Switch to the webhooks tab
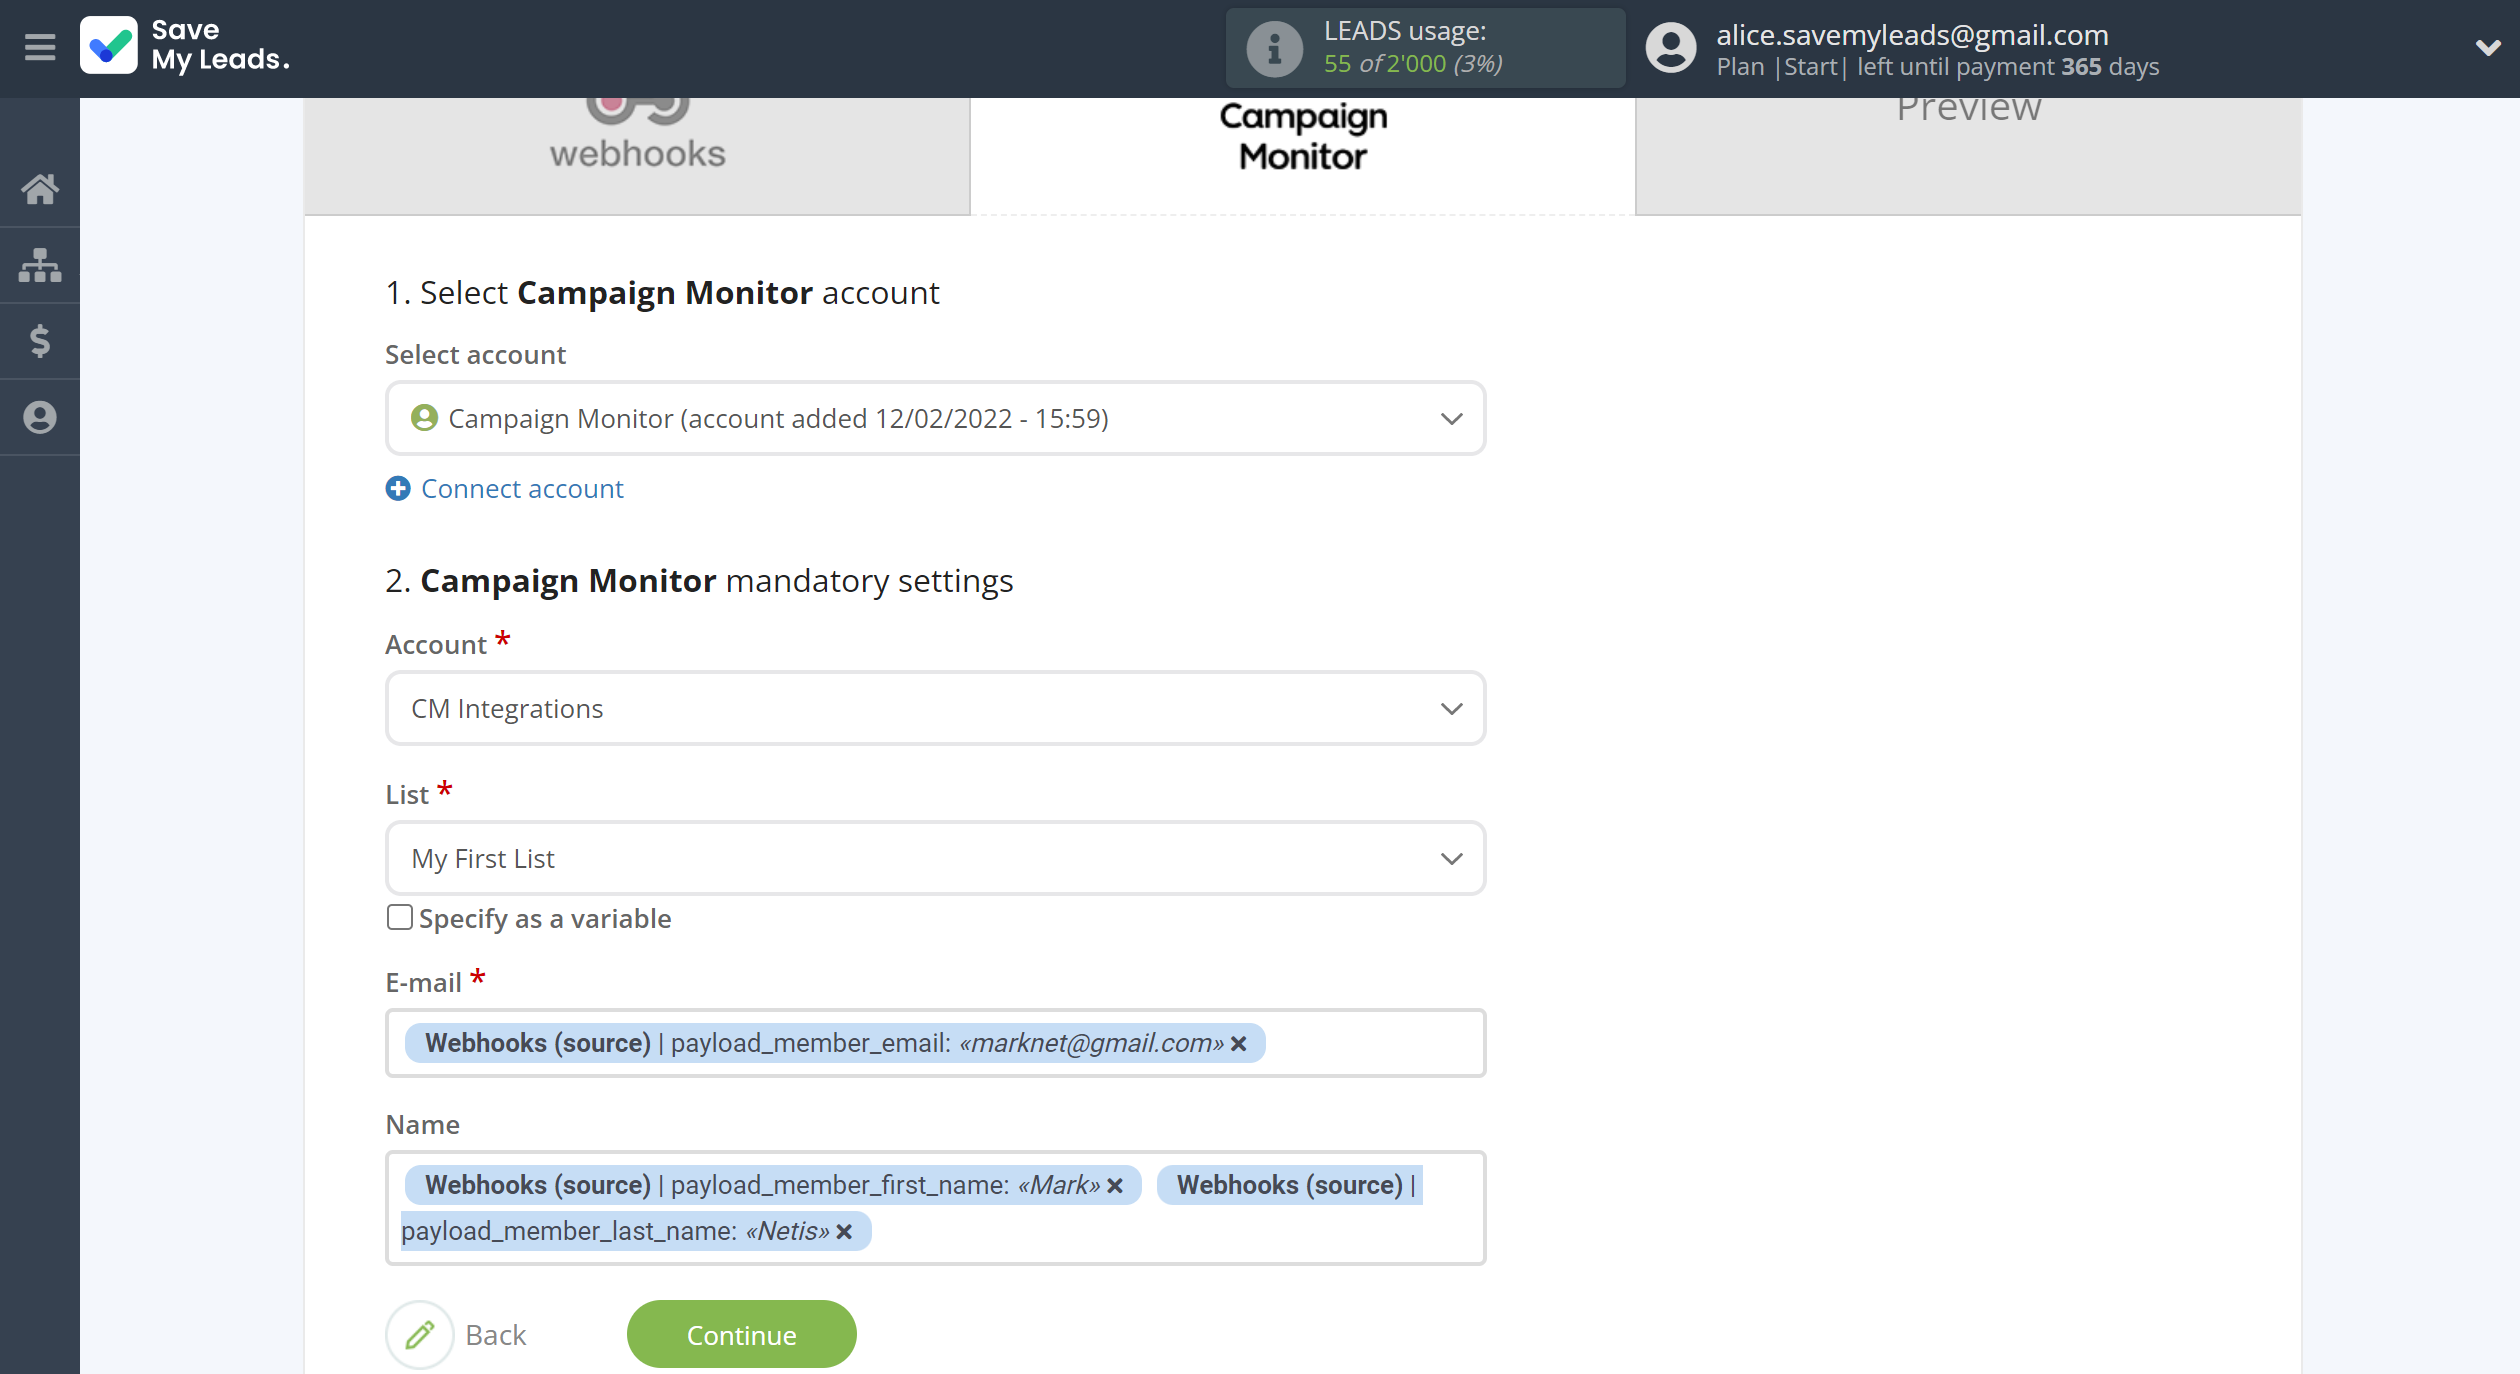Screen dimensions: 2520x1374 [637, 152]
